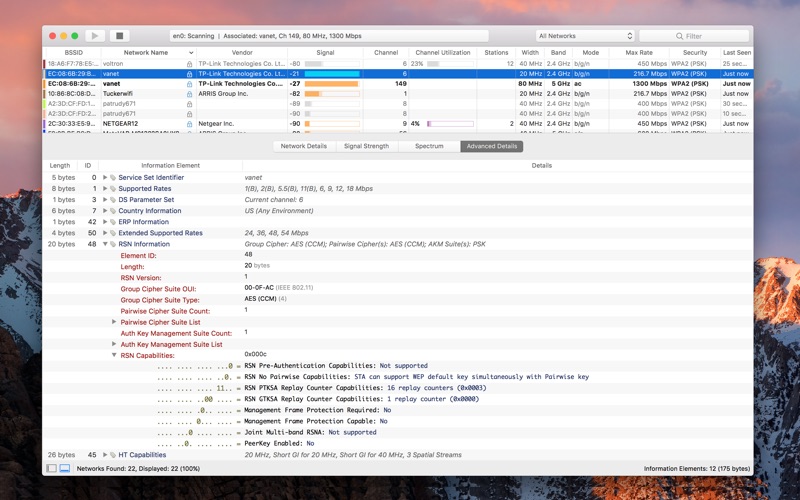Sort by the Signal column header
This screenshot has height=500, width=800.
[x=325, y=53]
